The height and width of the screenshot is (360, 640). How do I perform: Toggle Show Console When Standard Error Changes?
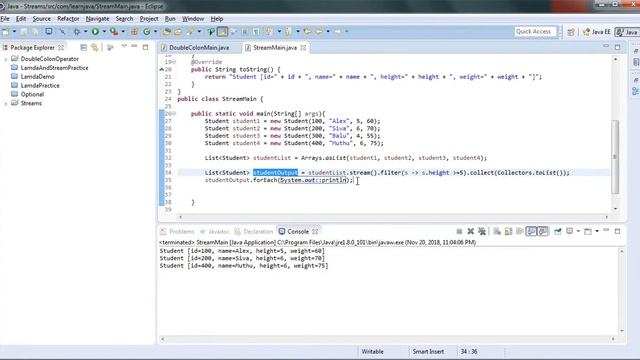pos(542,231)
